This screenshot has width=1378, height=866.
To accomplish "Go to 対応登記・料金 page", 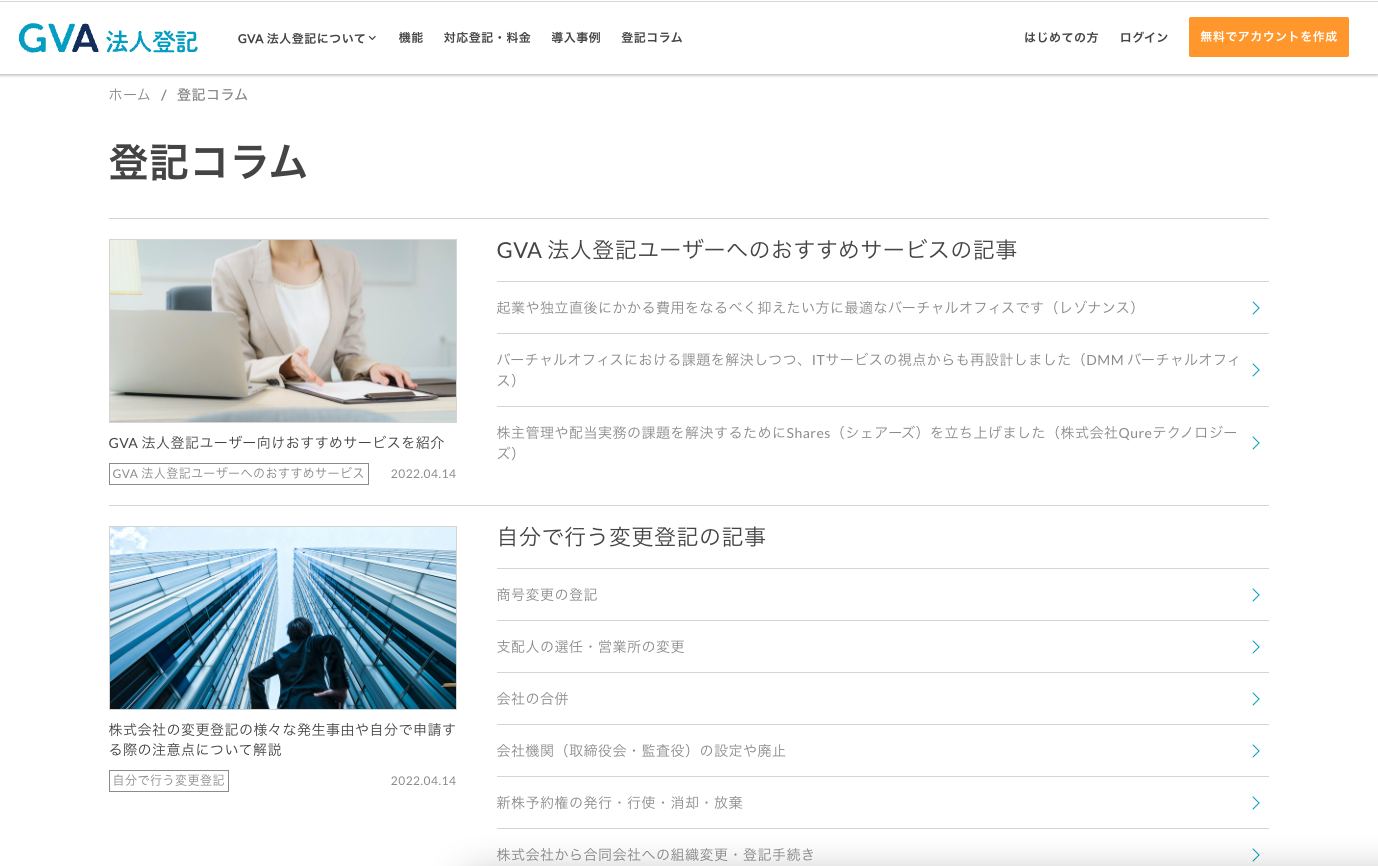I will click(487, 38).
